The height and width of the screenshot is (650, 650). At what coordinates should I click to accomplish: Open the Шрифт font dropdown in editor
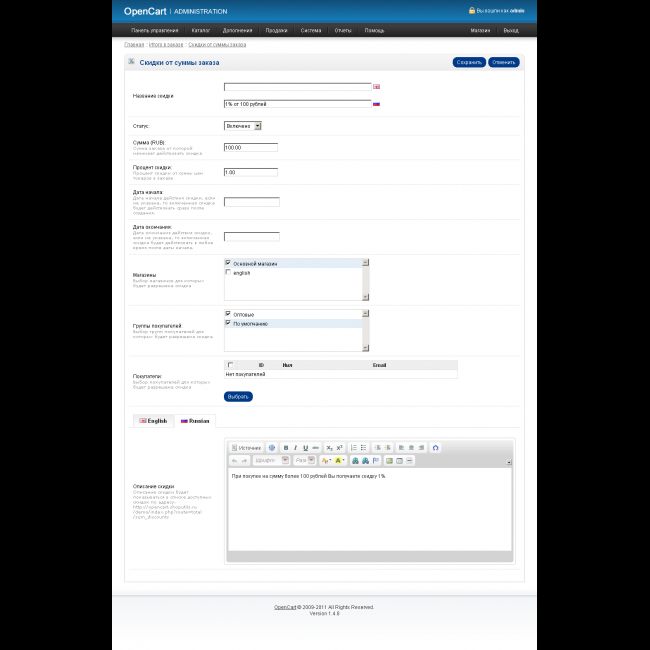(x=271, y=460)
